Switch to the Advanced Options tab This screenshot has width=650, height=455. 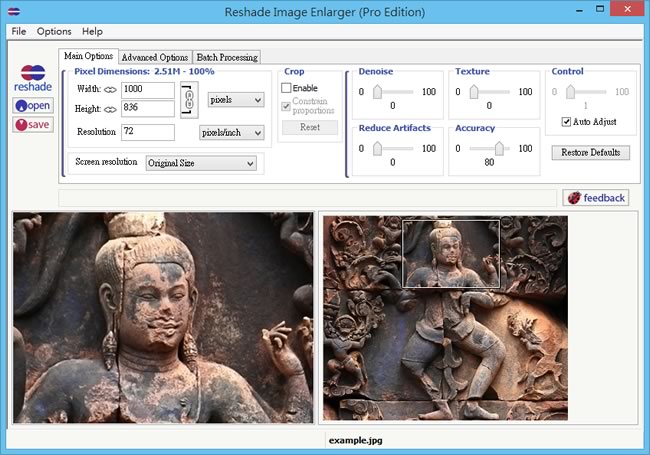tap(154, 57)
